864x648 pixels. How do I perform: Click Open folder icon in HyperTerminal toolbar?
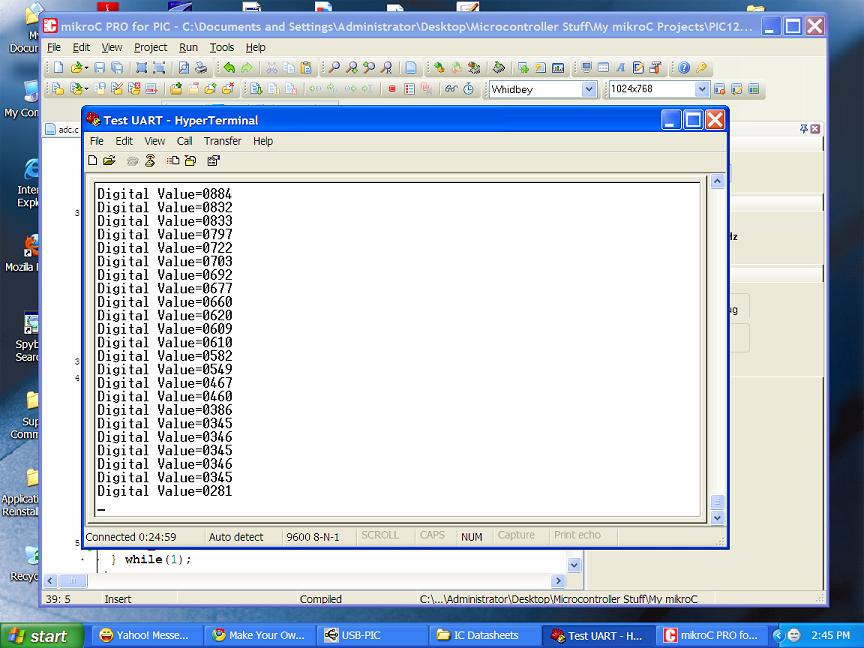[109, 160]
